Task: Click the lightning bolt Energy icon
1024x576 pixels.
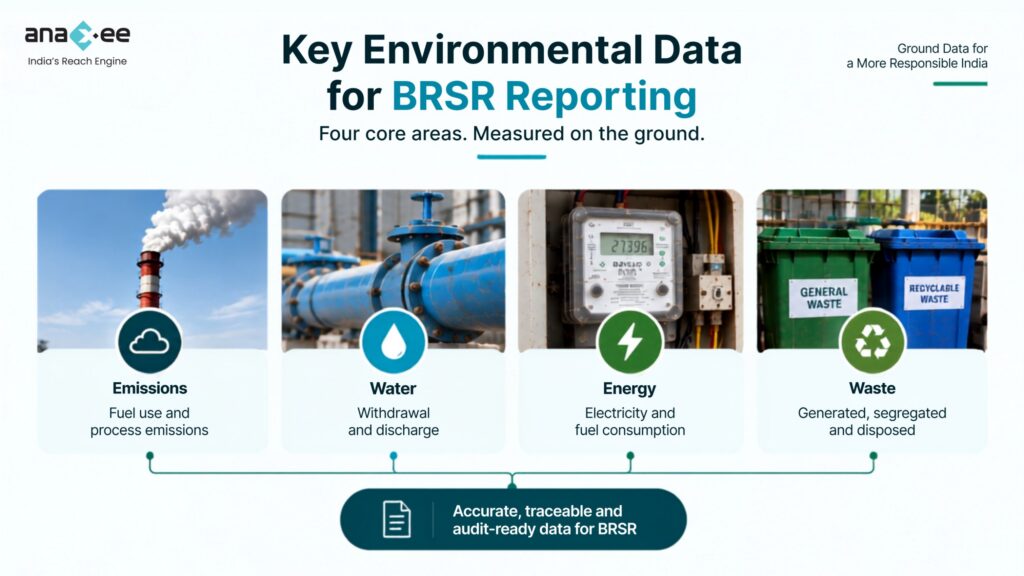Action: pyautogui.click(x=630, y=342)
